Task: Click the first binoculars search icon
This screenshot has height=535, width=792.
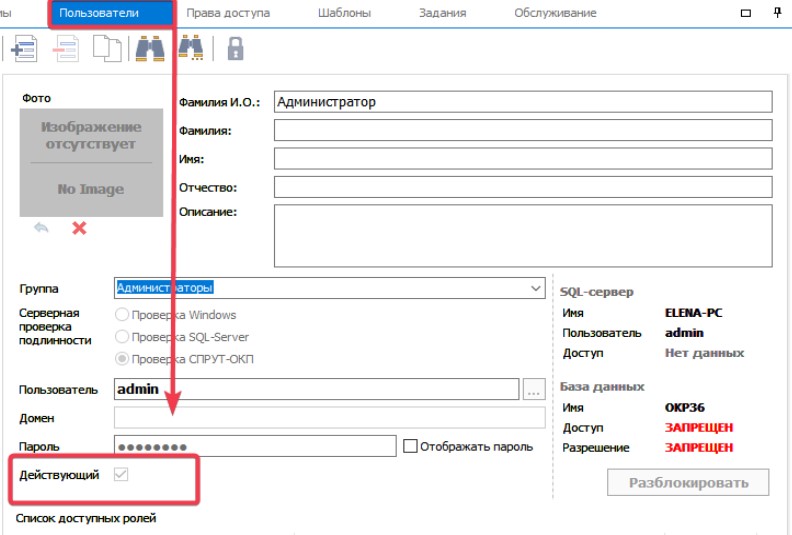Action: (150, 48)
